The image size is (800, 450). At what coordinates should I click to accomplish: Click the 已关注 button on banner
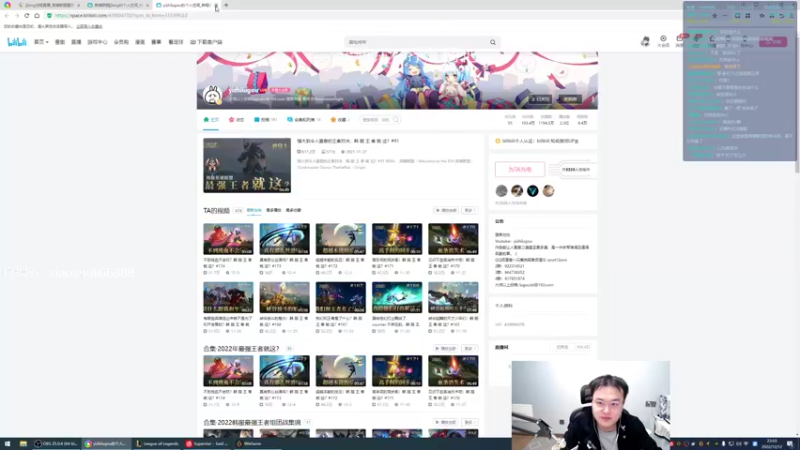coord(540,99)
